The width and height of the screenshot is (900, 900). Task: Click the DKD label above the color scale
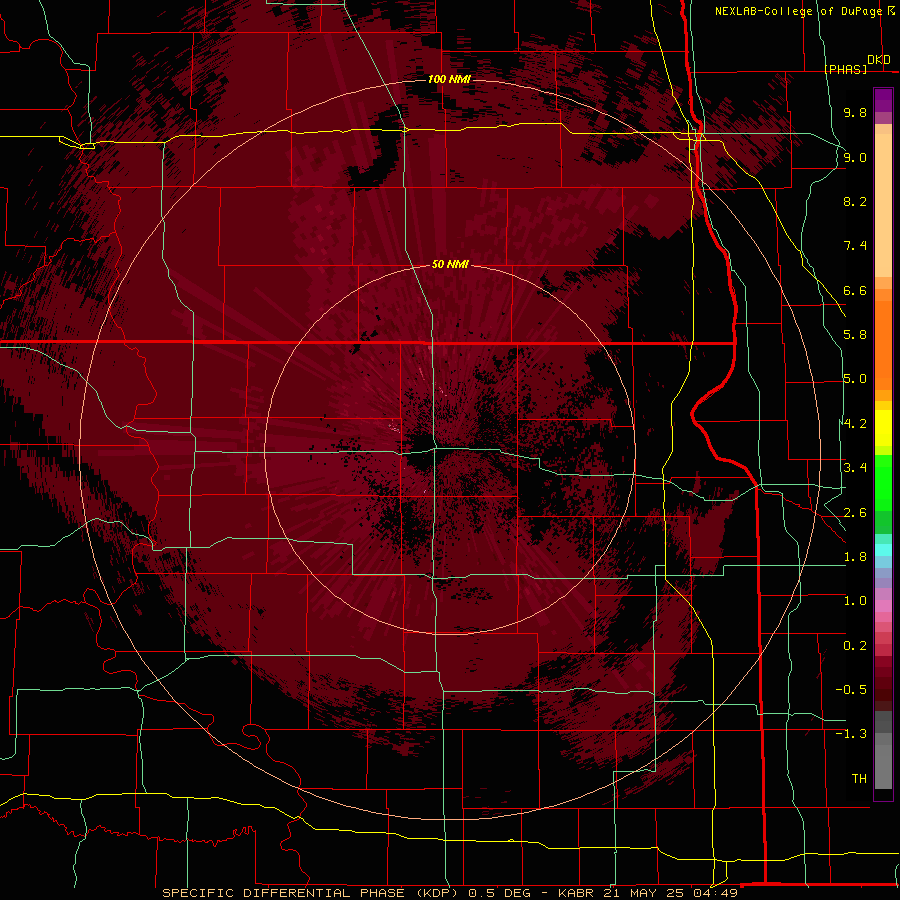[879, 60]
